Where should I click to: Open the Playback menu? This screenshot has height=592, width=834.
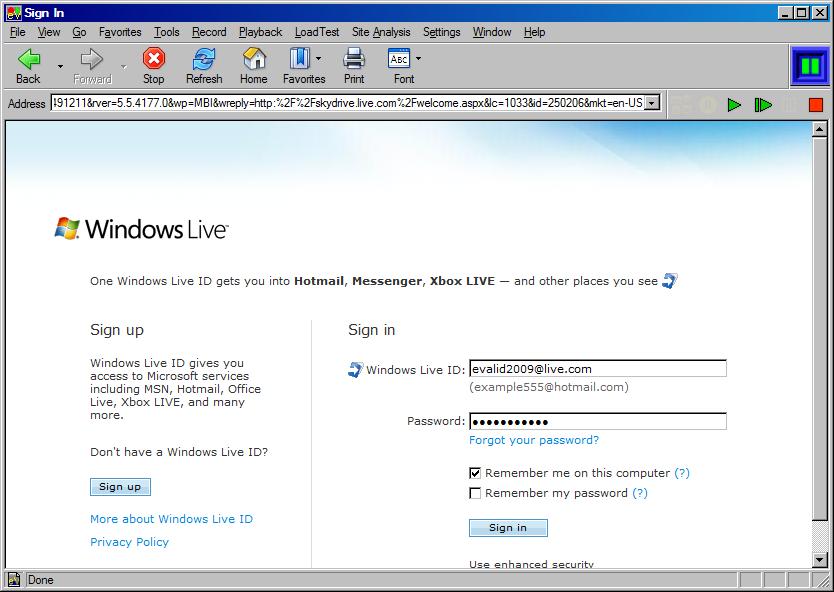[260, 31]
